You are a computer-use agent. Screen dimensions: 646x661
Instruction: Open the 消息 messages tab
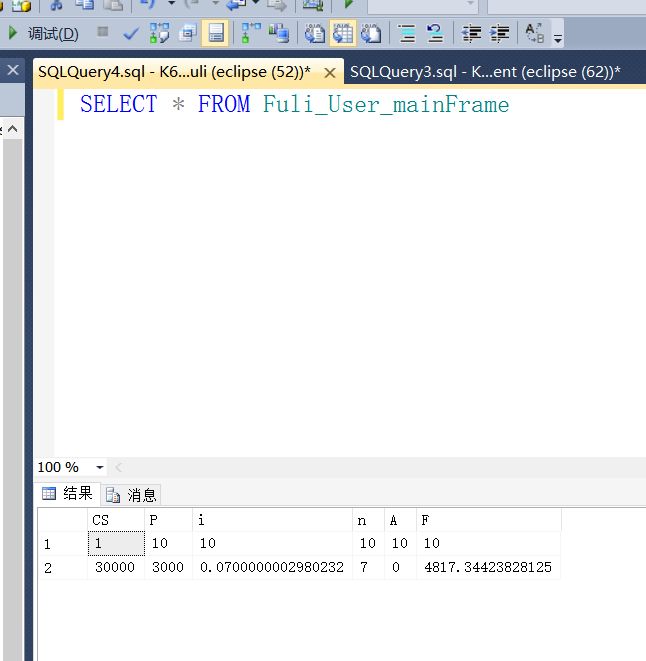click(x=131, y=494)
